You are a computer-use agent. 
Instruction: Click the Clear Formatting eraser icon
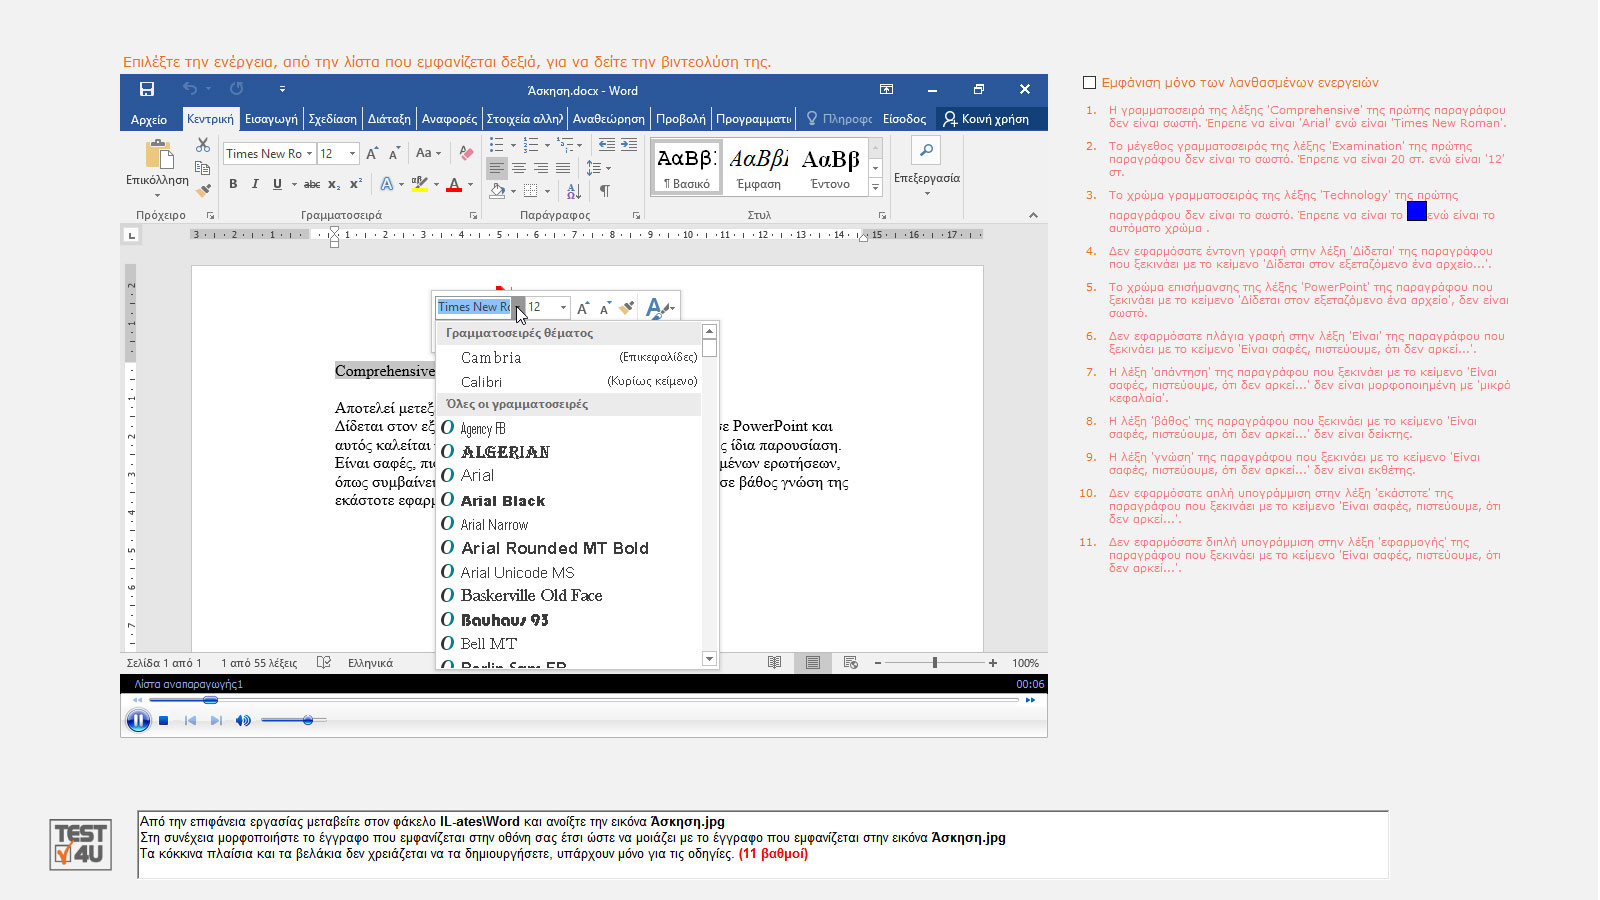466,153
